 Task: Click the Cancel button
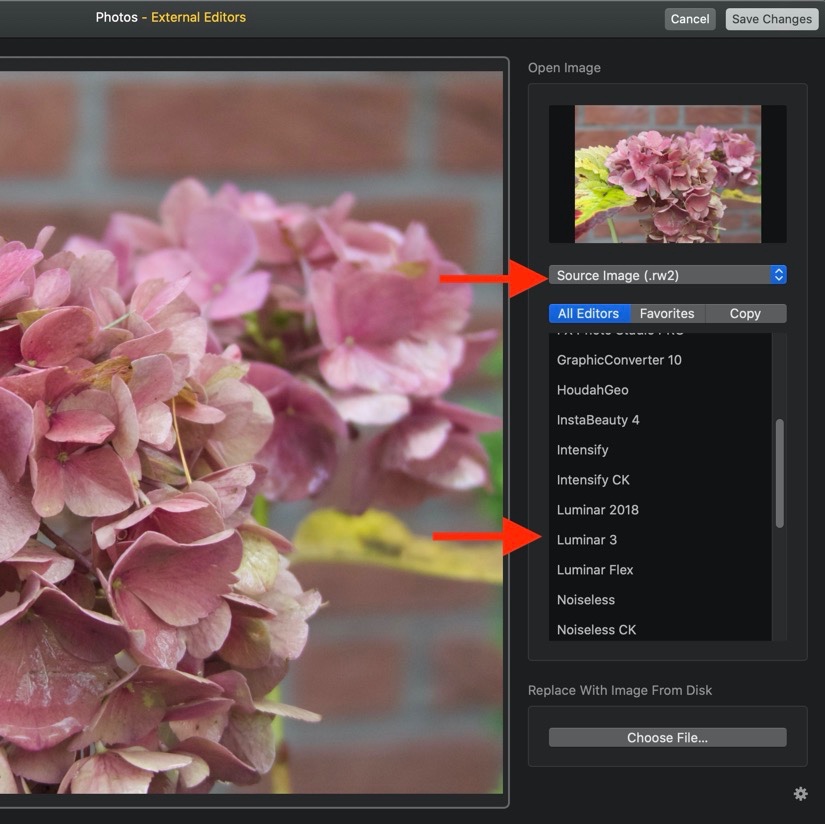click(x=690, y=19)
